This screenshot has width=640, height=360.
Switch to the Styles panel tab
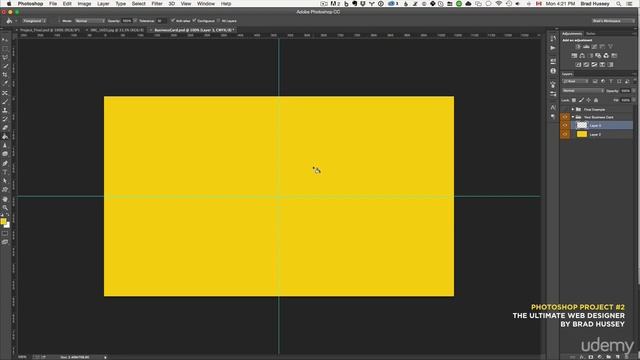point(591,33)
